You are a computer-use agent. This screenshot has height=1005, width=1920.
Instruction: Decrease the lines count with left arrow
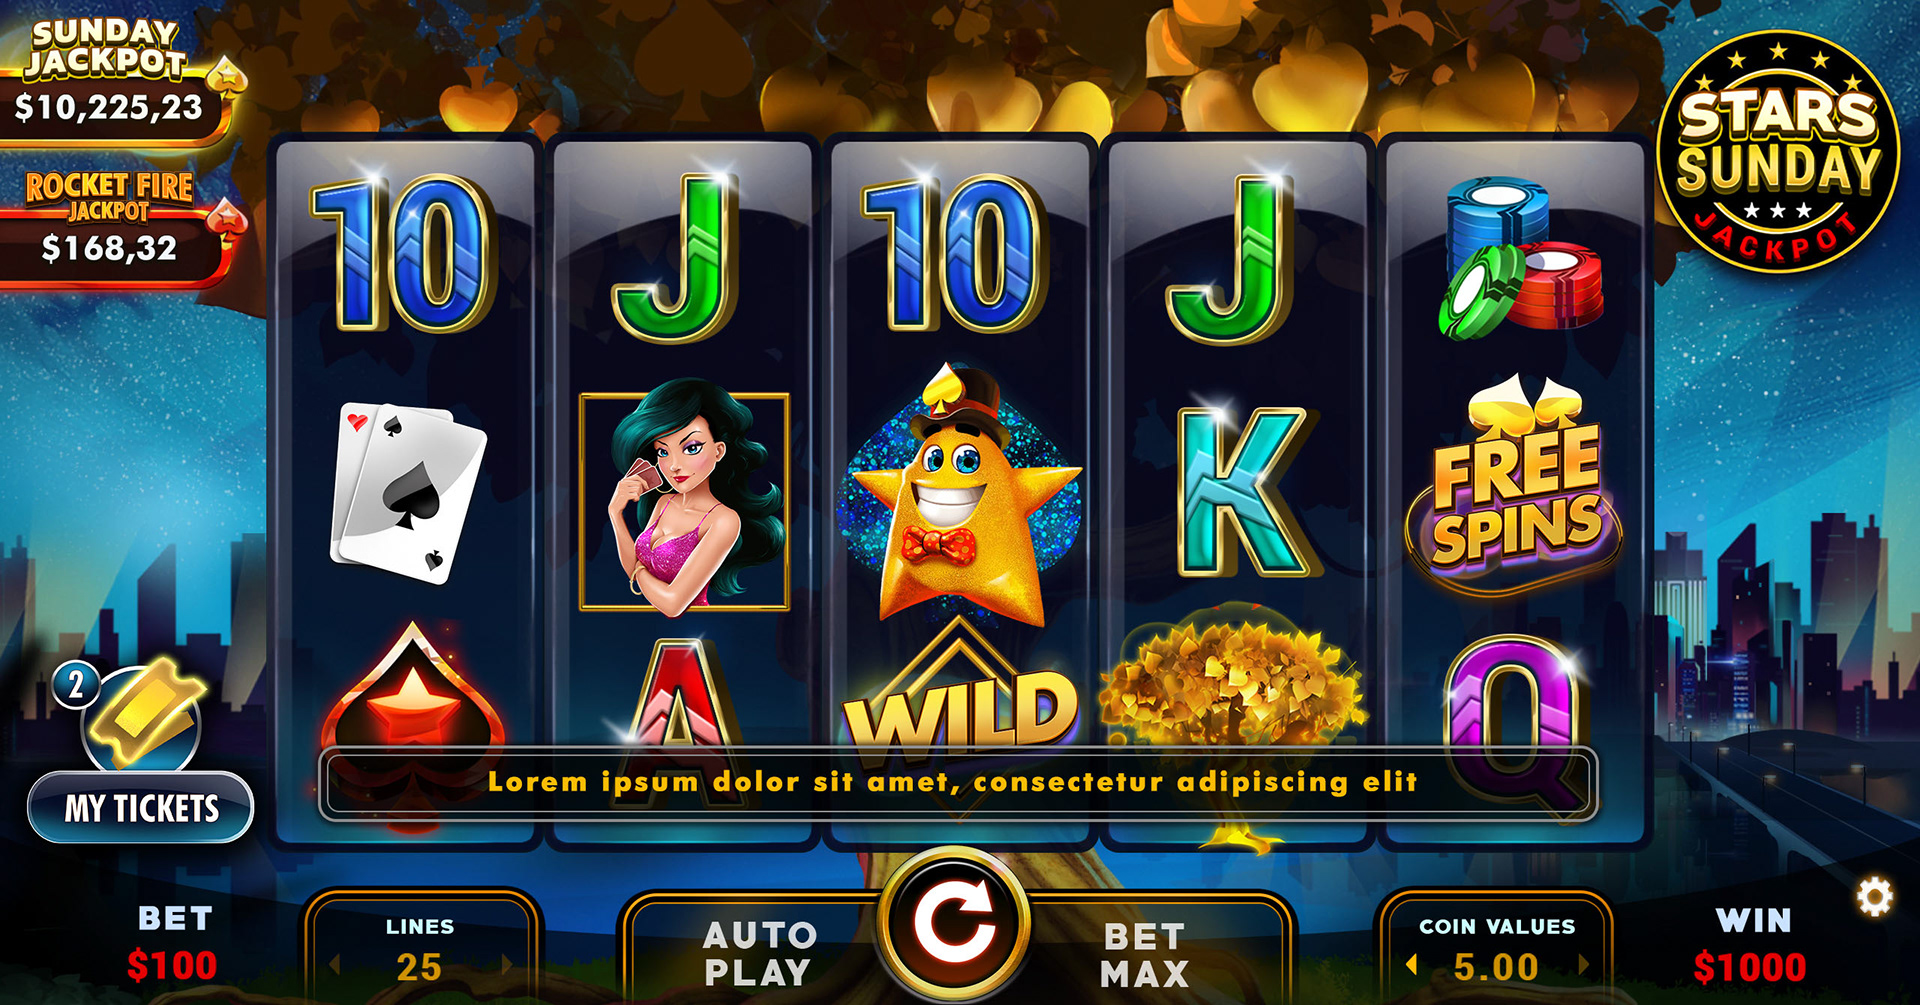click(x=336, y=965)
